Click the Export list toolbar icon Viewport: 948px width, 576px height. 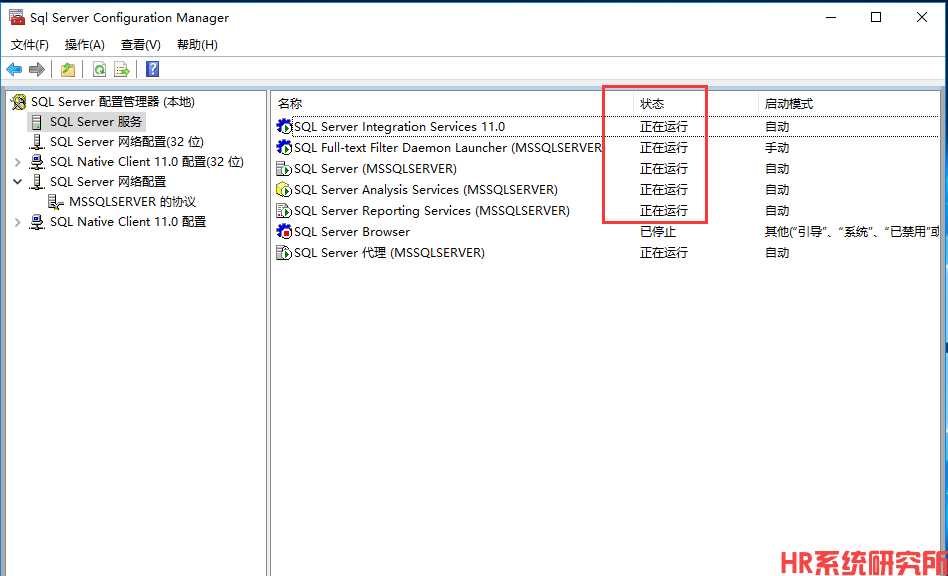(122, 70)
